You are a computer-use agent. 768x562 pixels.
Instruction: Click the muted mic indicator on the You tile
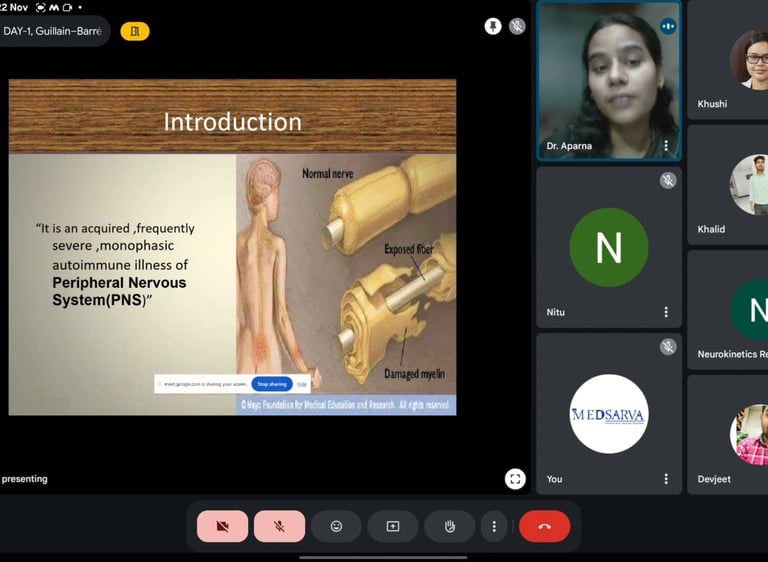(x=668, y=347)
